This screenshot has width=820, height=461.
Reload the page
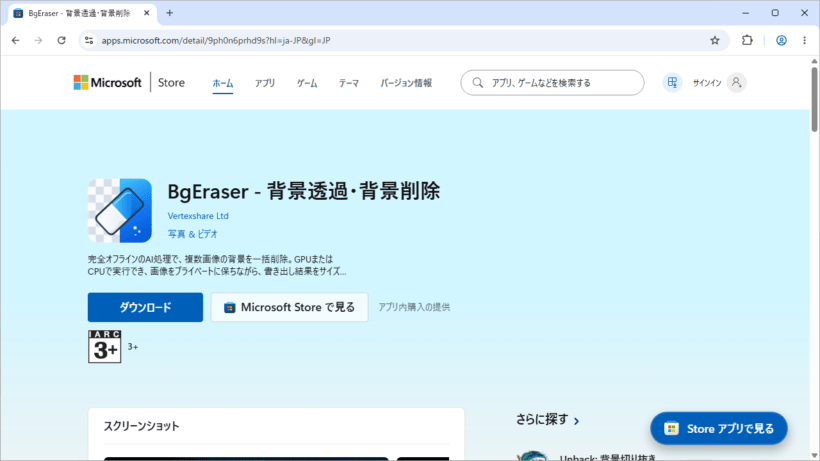pos(61,40)
